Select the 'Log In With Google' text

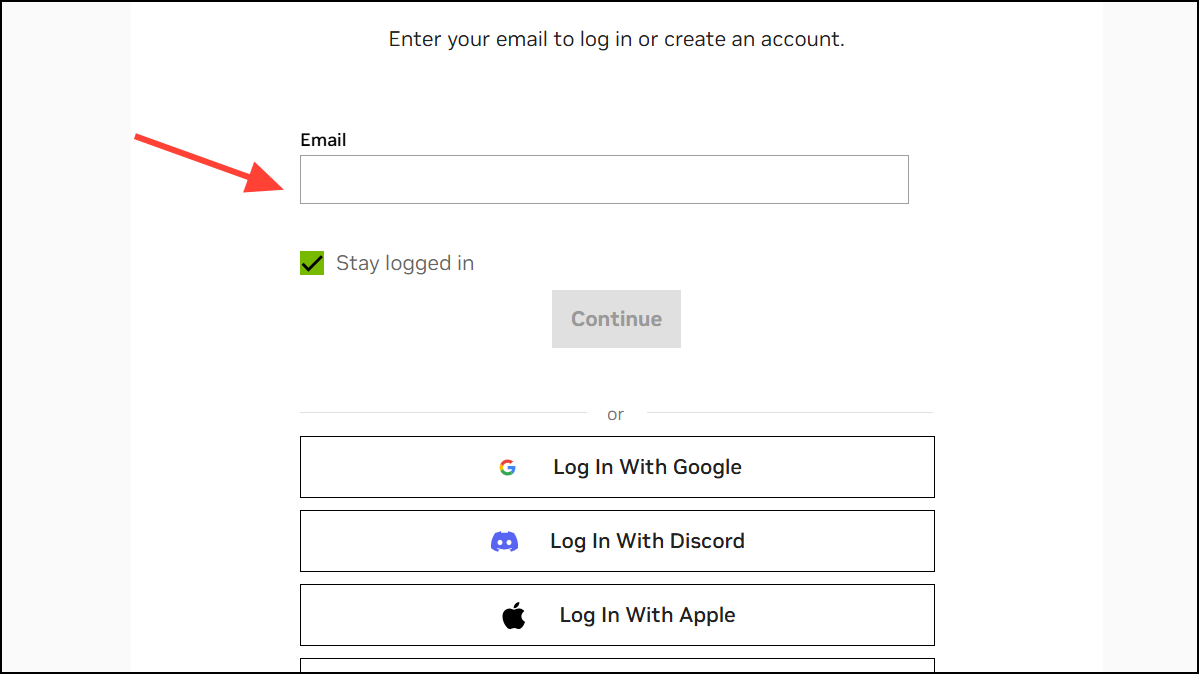pos(647,467)
